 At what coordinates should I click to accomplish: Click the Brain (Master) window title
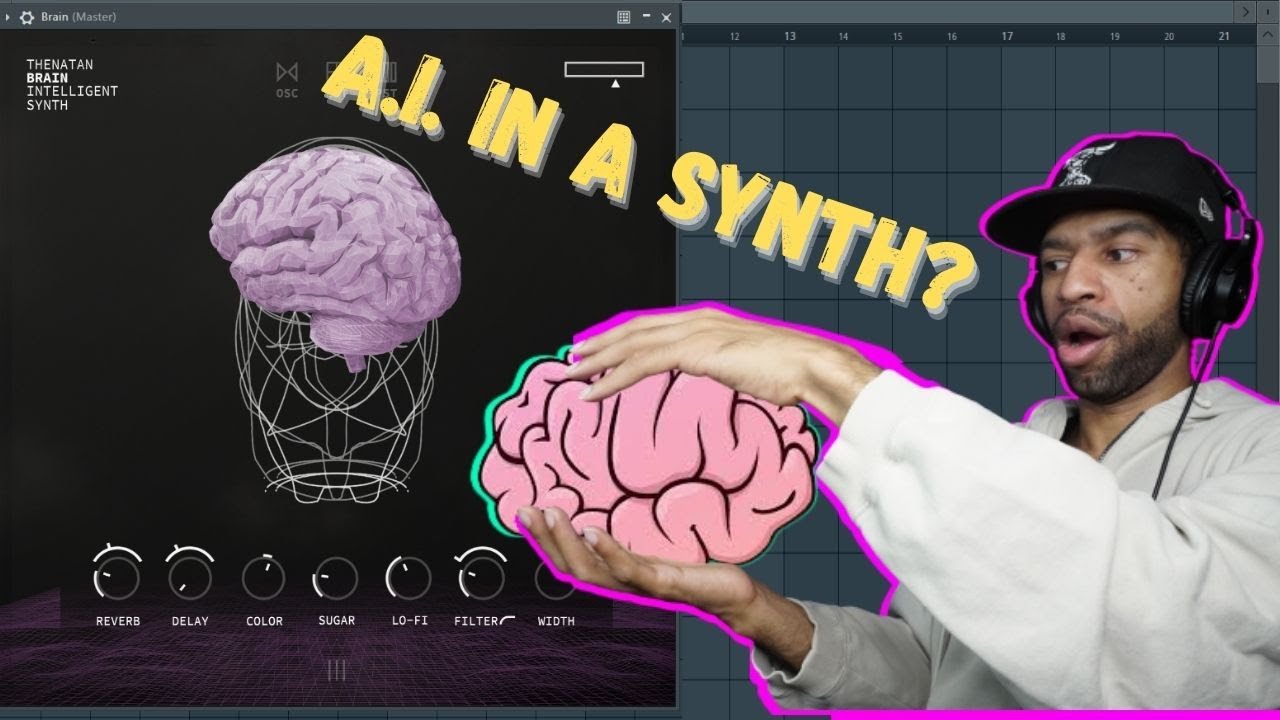[78, 17]
